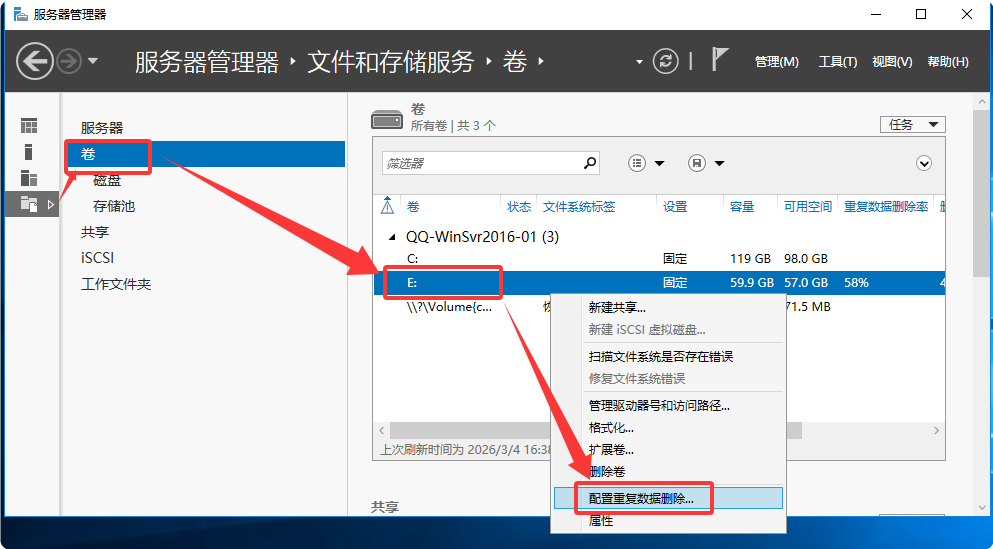This screenshot has width=993, height=549.
Task: Expand the filter panel chevron button
Action: [x=924, y=163]
